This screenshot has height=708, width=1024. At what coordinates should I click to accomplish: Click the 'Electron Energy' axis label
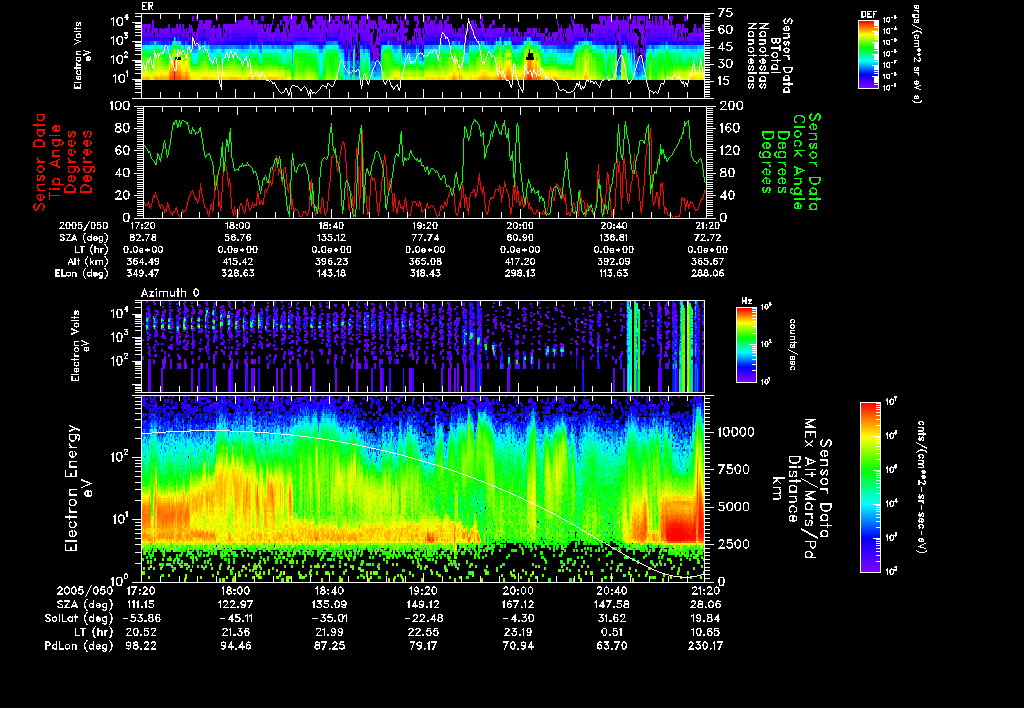click(72, 488)
